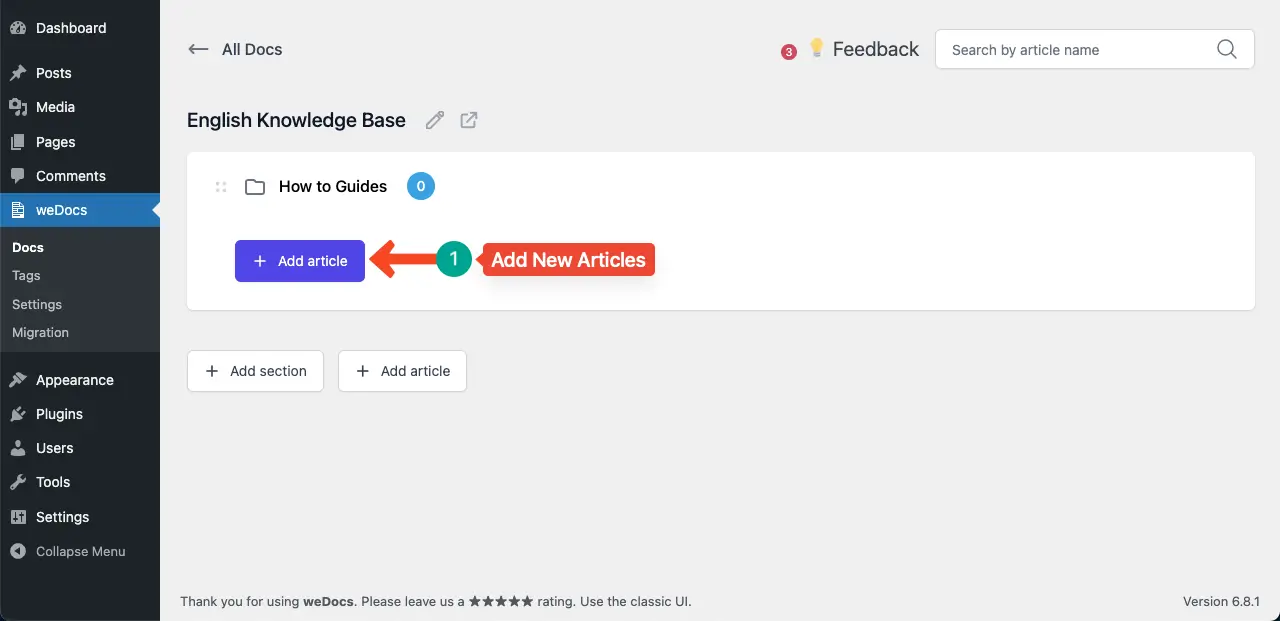Click the English Knowledge Base heading
This screenshot has width=1280, height=621.
pos(296,120)
